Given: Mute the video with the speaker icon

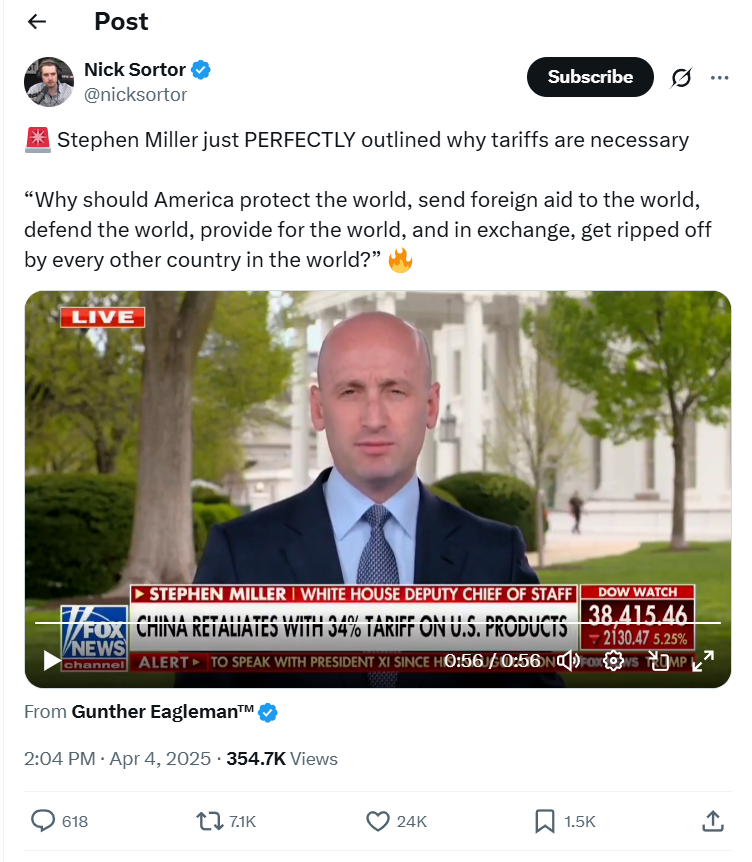Looking at the screenshot, I should tap(568, 660).
